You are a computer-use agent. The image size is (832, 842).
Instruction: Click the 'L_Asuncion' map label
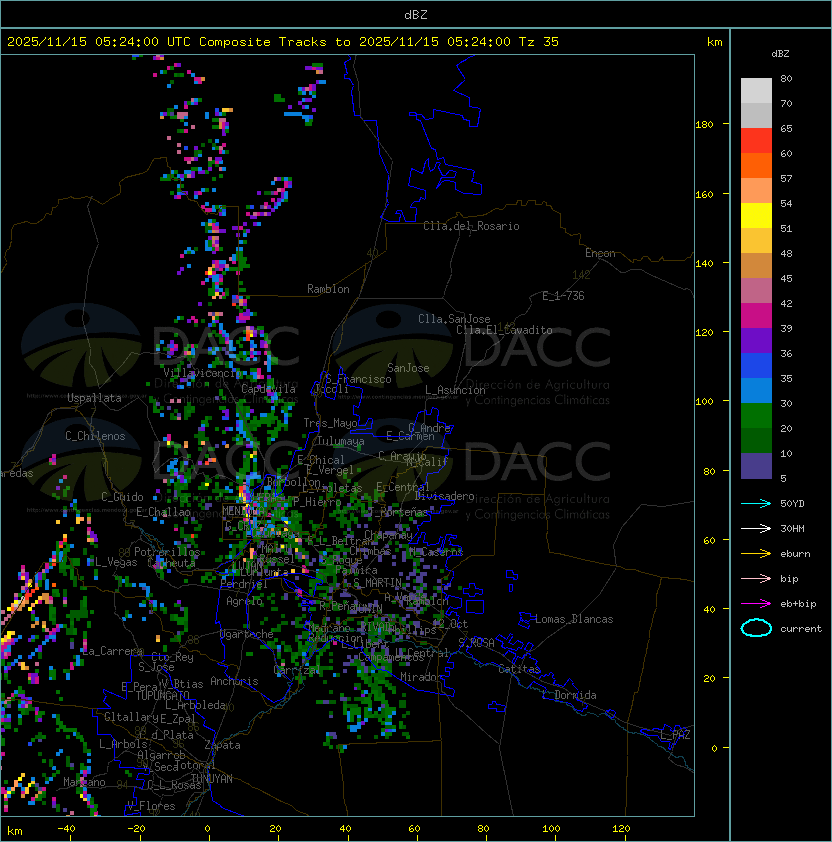point(455,390)
